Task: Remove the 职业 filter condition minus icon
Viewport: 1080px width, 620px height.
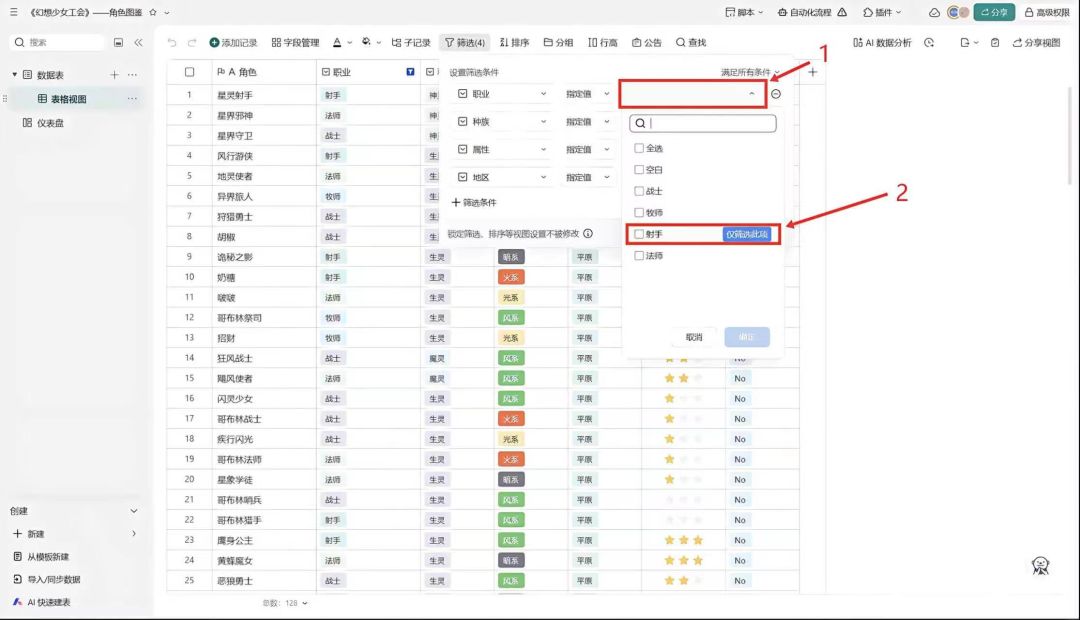Action: tap(776, 94)
